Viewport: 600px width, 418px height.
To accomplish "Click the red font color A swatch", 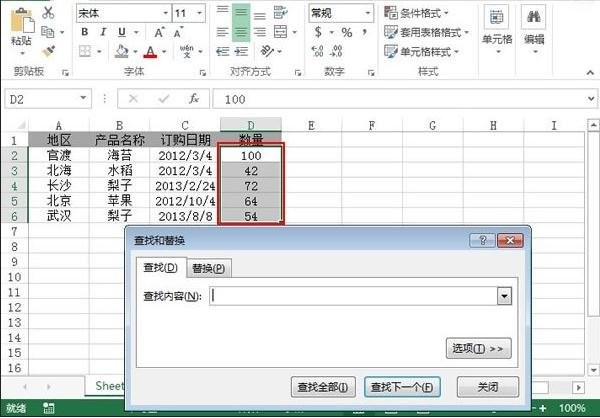I will pos(151,51).
